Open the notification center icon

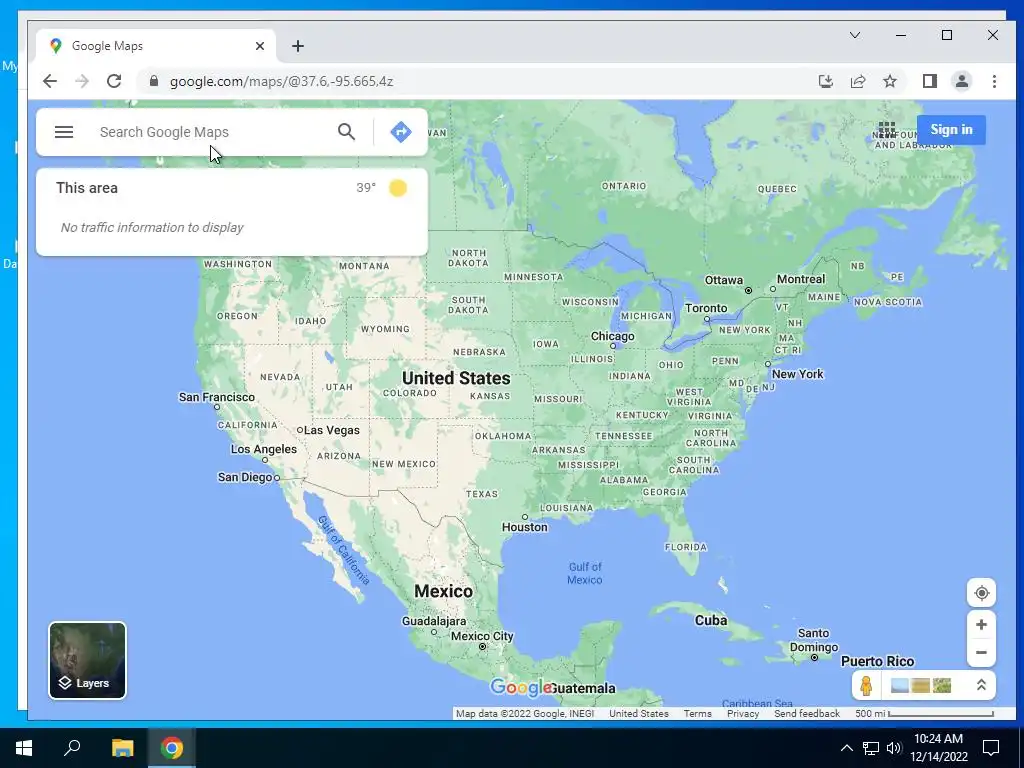point(991,748)
